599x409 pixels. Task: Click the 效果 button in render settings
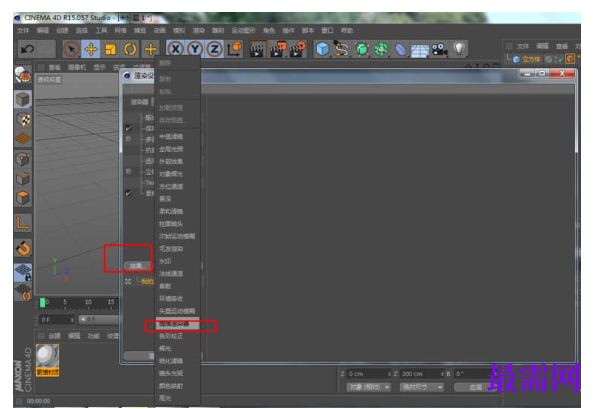[138, 266]
